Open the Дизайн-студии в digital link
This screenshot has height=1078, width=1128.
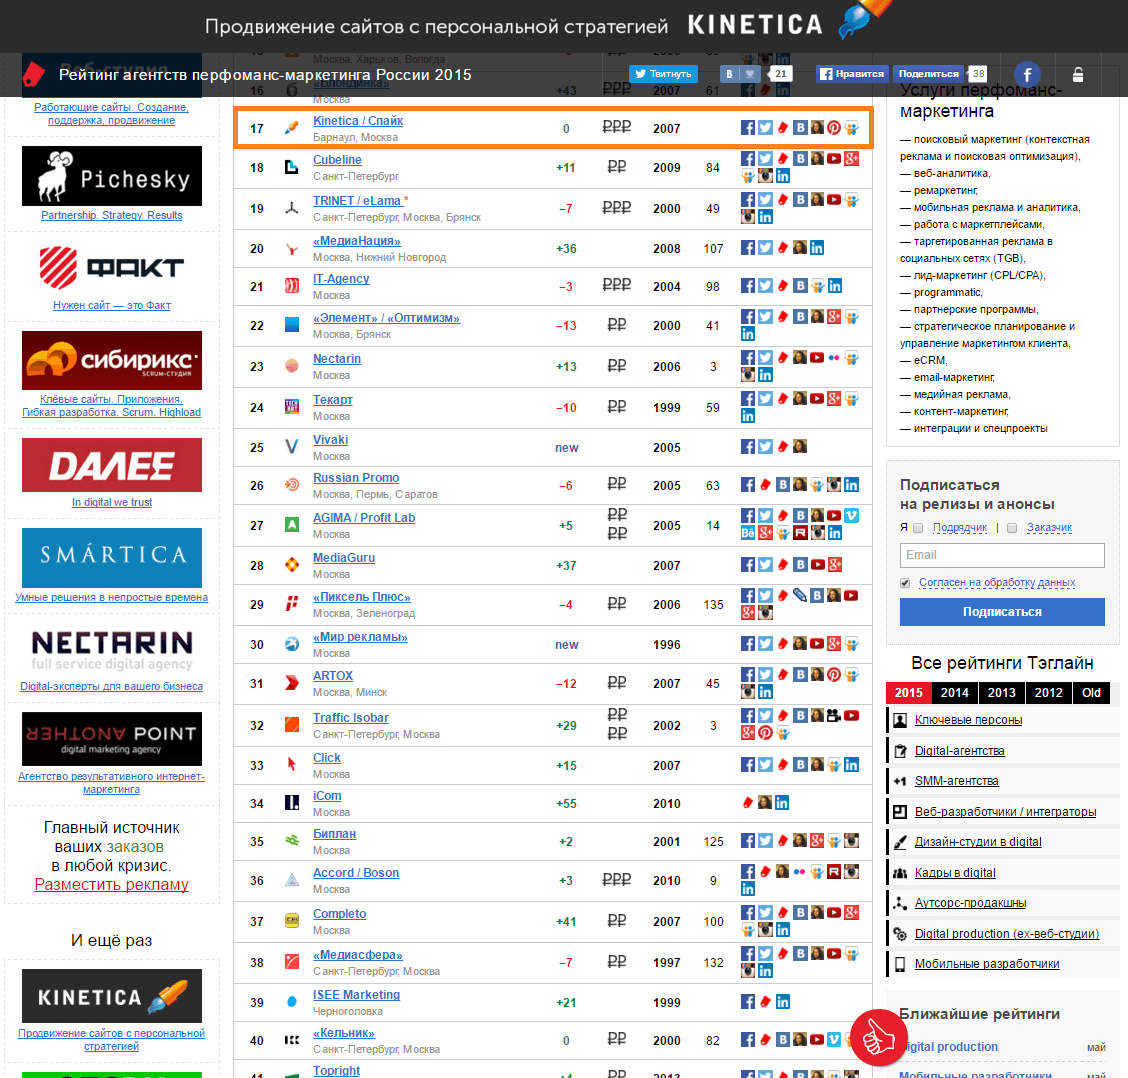978,842
